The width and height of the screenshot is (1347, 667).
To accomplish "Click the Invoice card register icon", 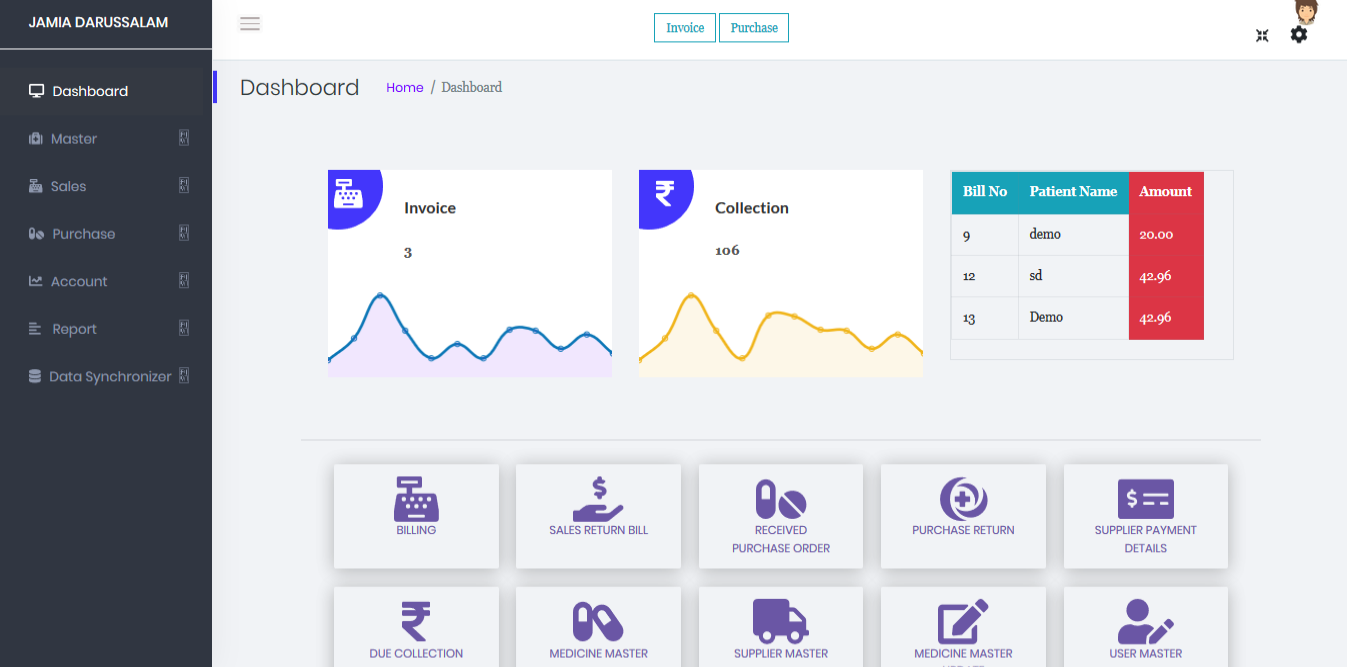I will point(348,193).
